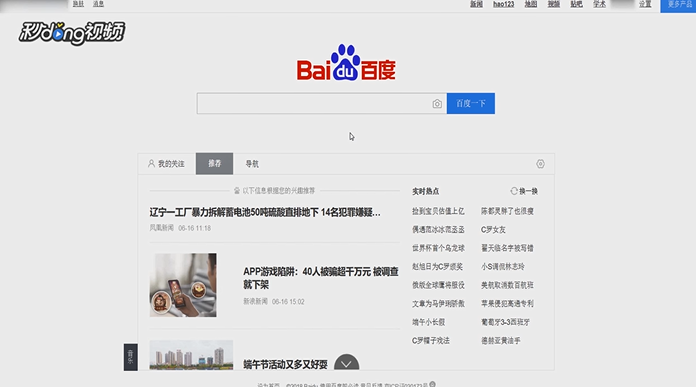Open hot topic 葡萄牙3-3西班牙
This screenshot has width=696, height=387.
[506, 322]
